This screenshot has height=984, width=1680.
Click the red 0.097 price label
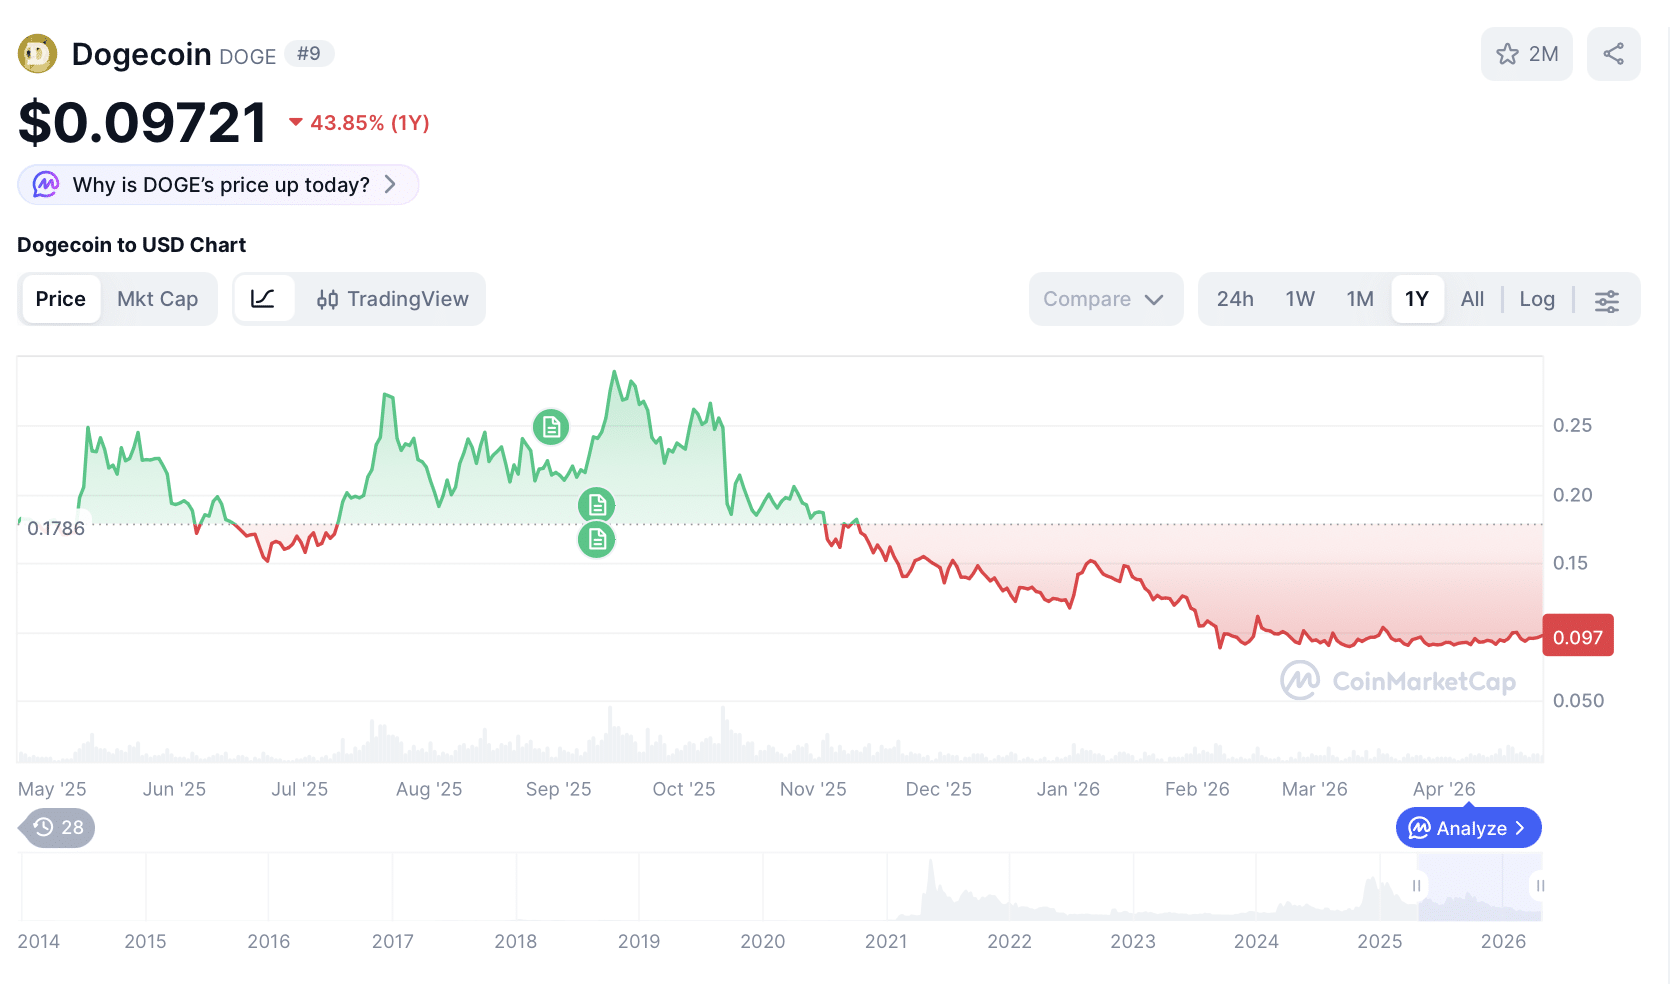1578,635
